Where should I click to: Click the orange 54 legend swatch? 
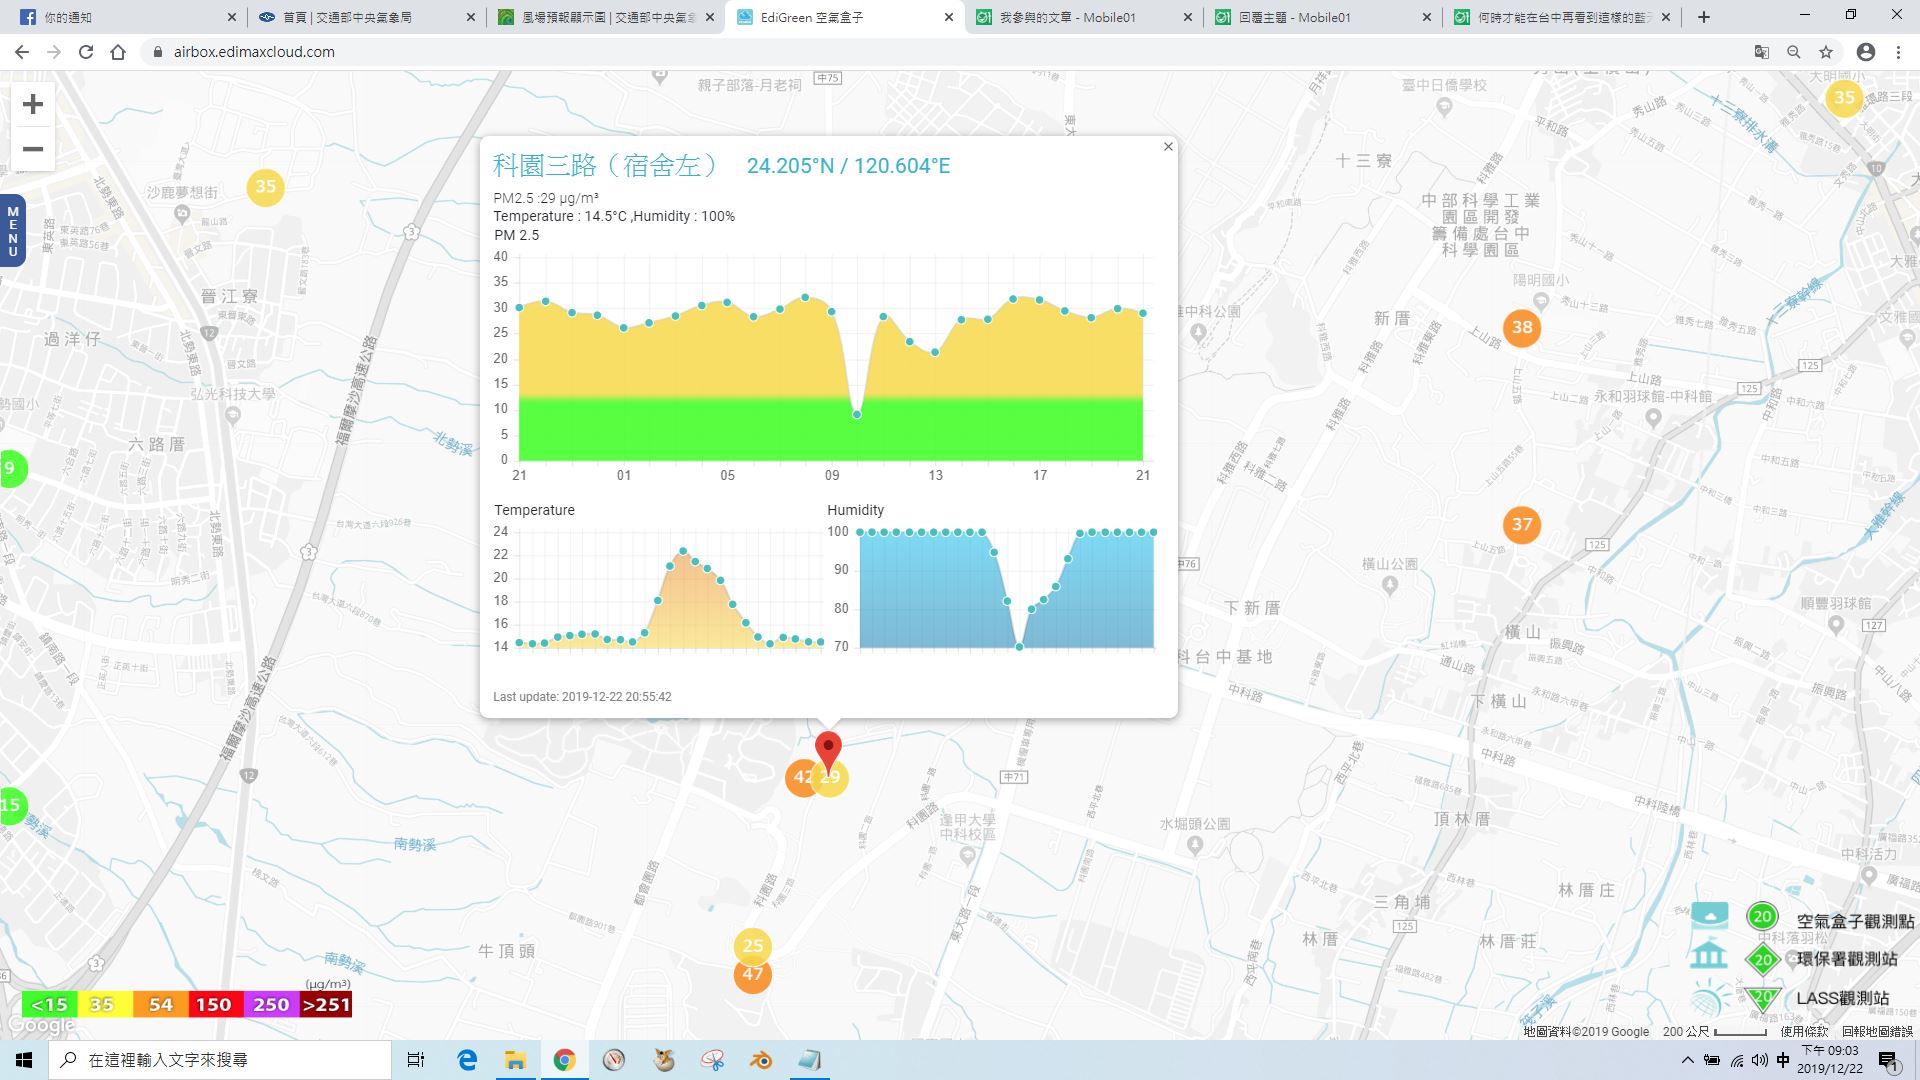tap(160, 1004)
